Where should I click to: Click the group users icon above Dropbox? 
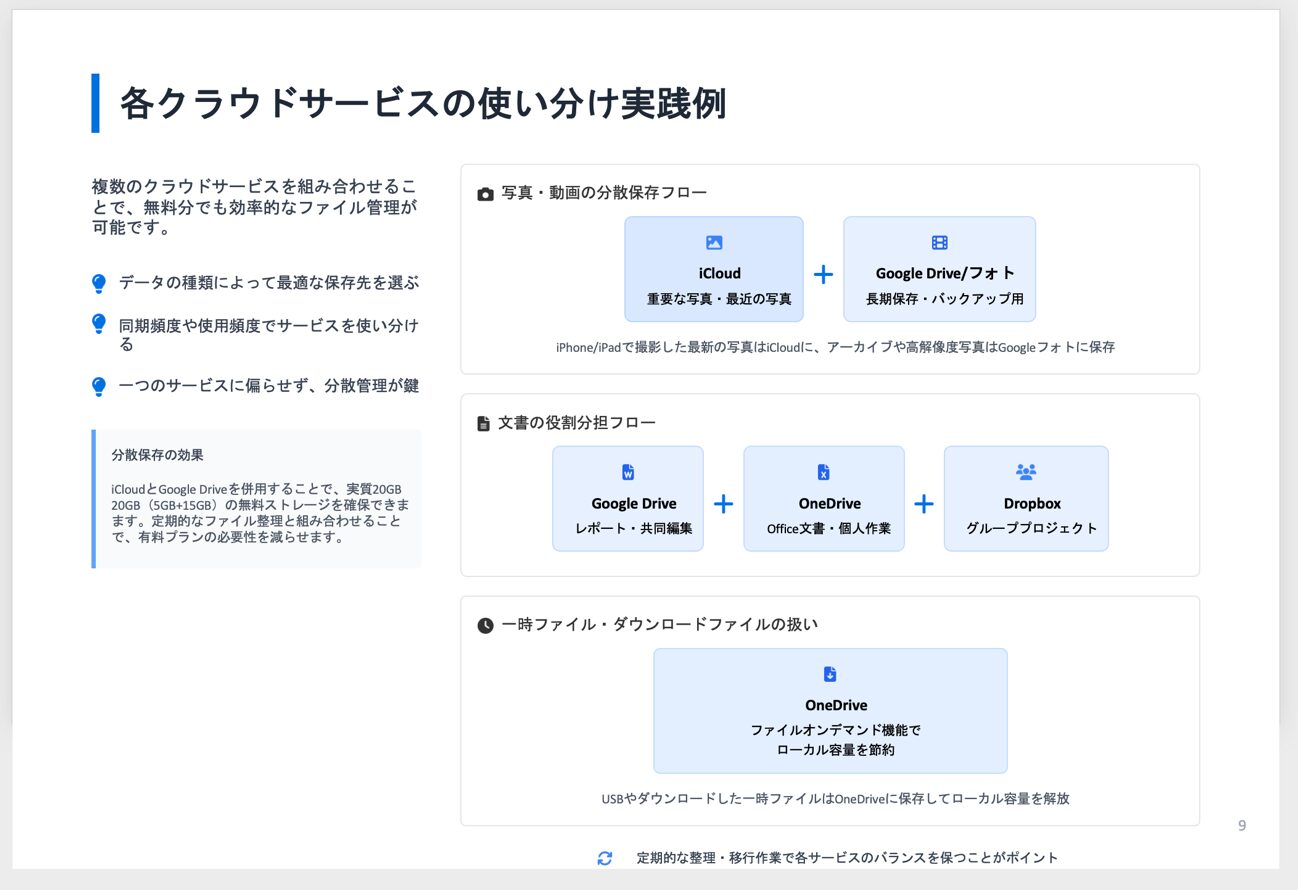point(1026,472)
